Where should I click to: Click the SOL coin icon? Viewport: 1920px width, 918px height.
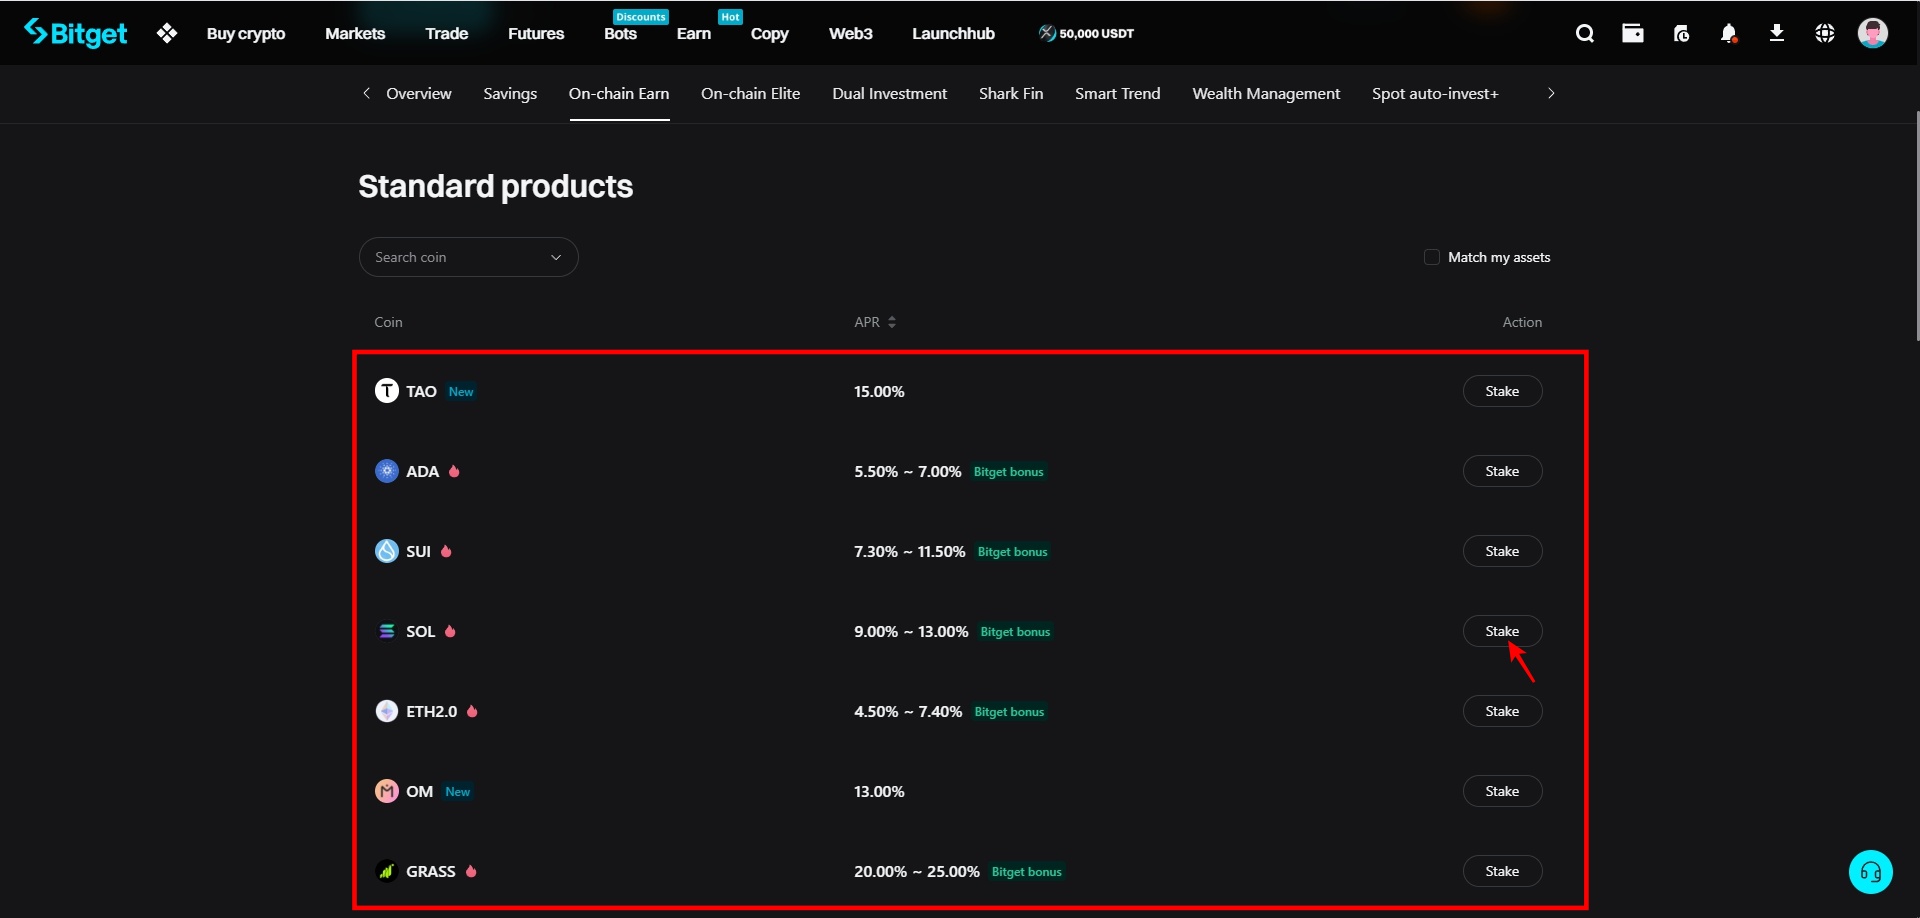point(387,631)
